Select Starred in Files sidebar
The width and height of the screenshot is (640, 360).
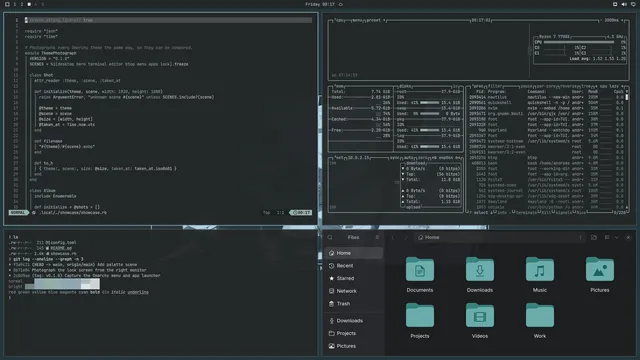[353, 278]
